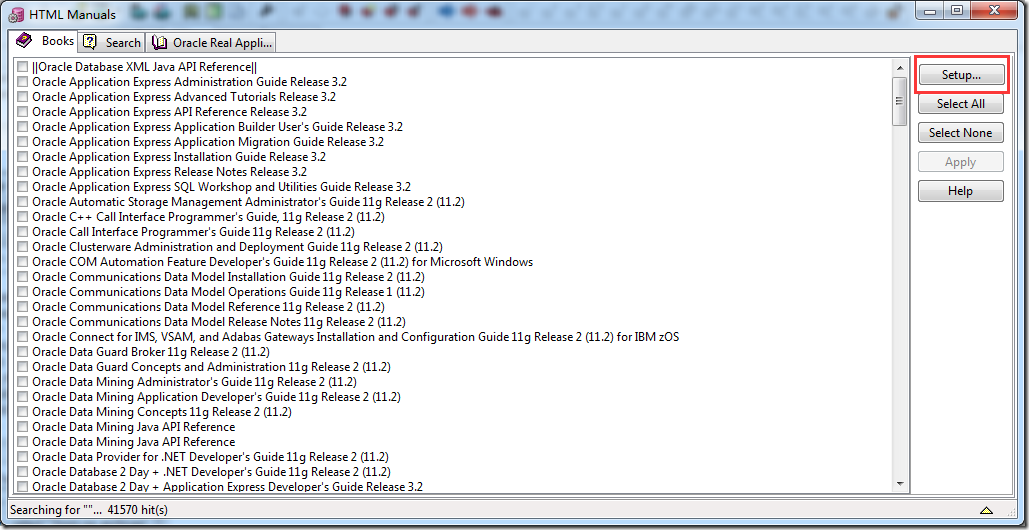Tick SQL Workshop and Utilities Guide checkbox
This screenshot has width=1029, height=530.
(22, 187)
